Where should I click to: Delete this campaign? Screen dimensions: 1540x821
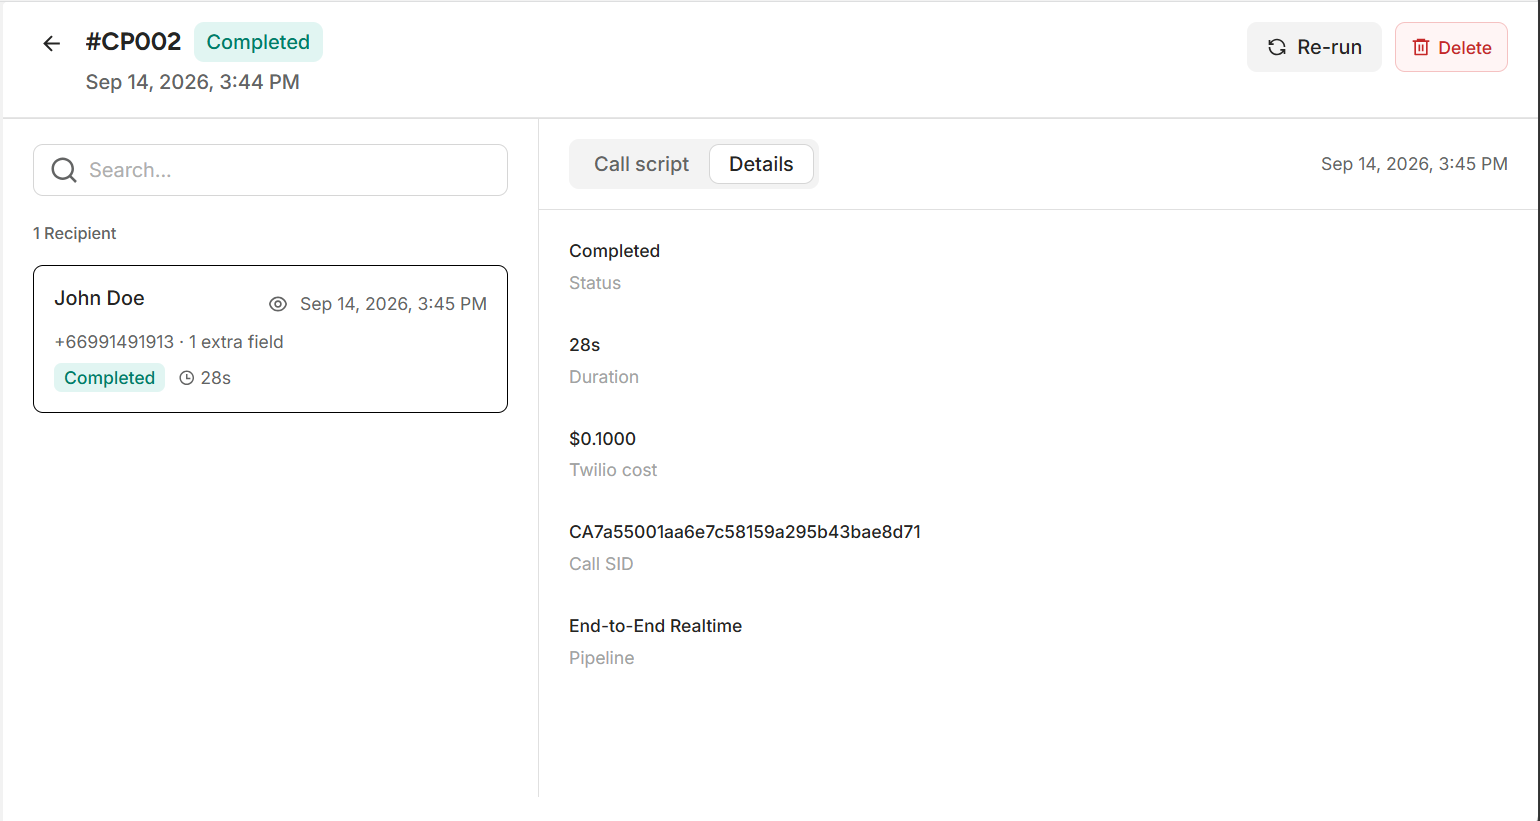pyautogui.click(x=1451, y=47)
